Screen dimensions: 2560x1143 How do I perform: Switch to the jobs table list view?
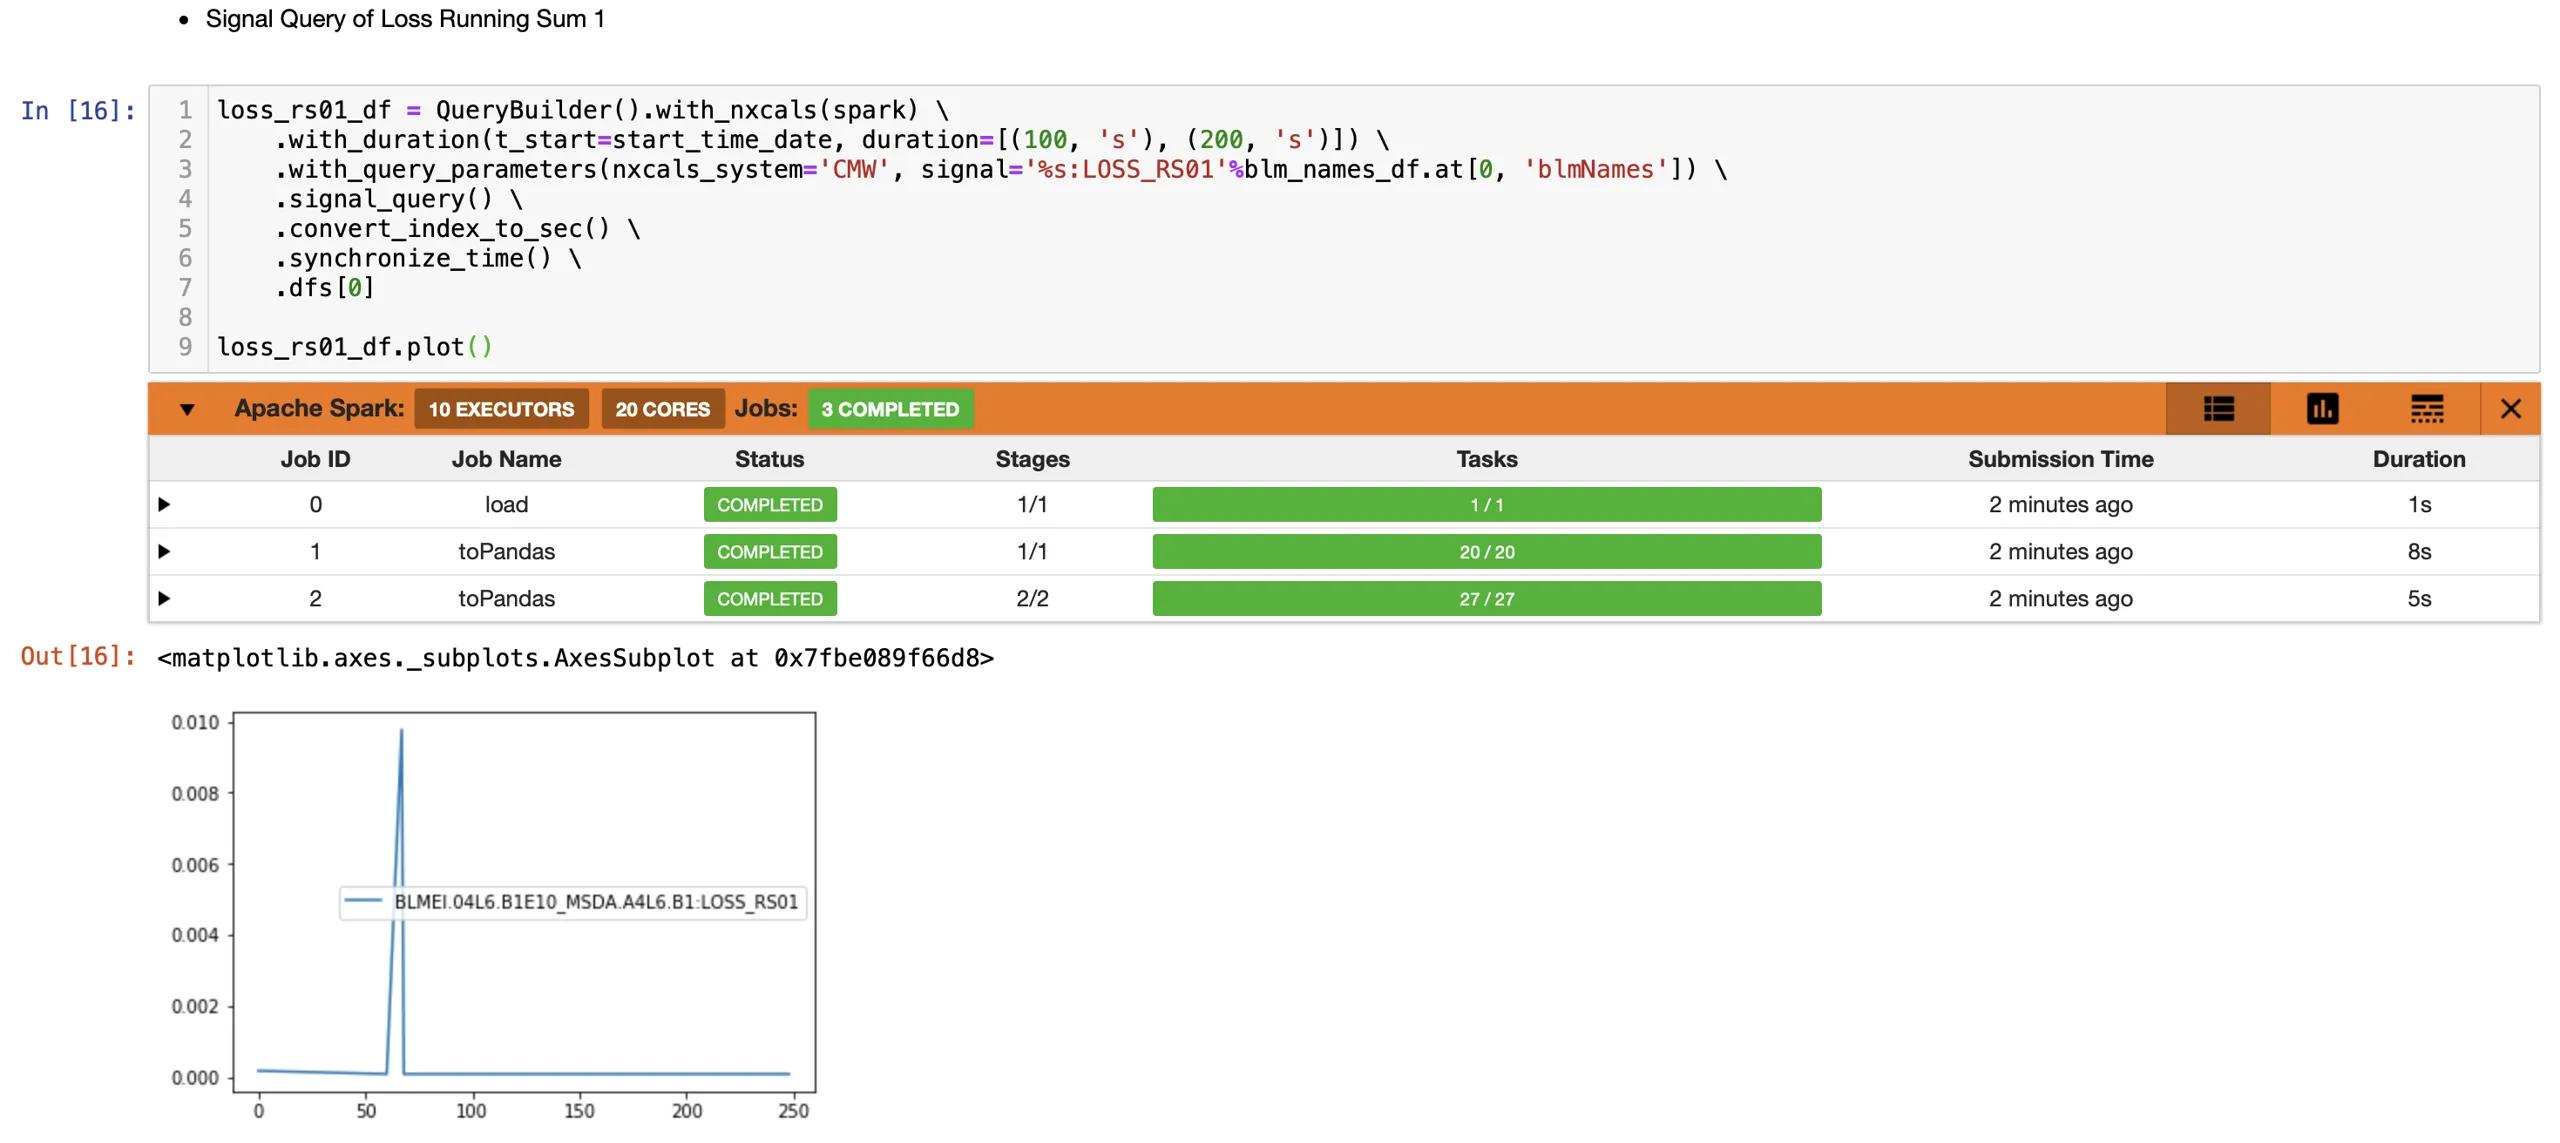pos(2216,408)
